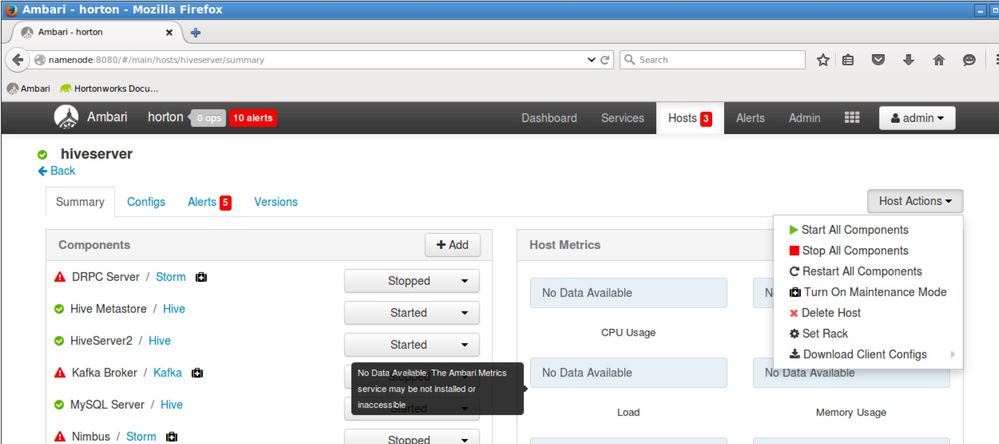Click the Firefox back arrow button
Viewport: 999px width, 444px height.
[x=18, y=60]
